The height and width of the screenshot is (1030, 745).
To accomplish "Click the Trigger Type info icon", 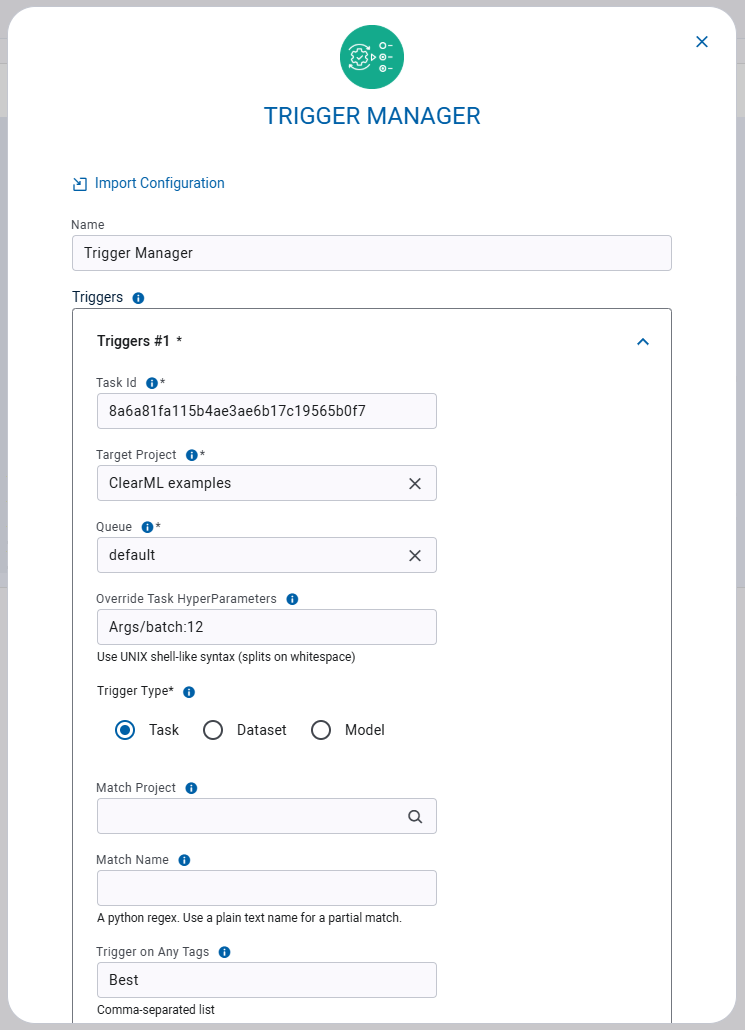I will tap(191, 690).
